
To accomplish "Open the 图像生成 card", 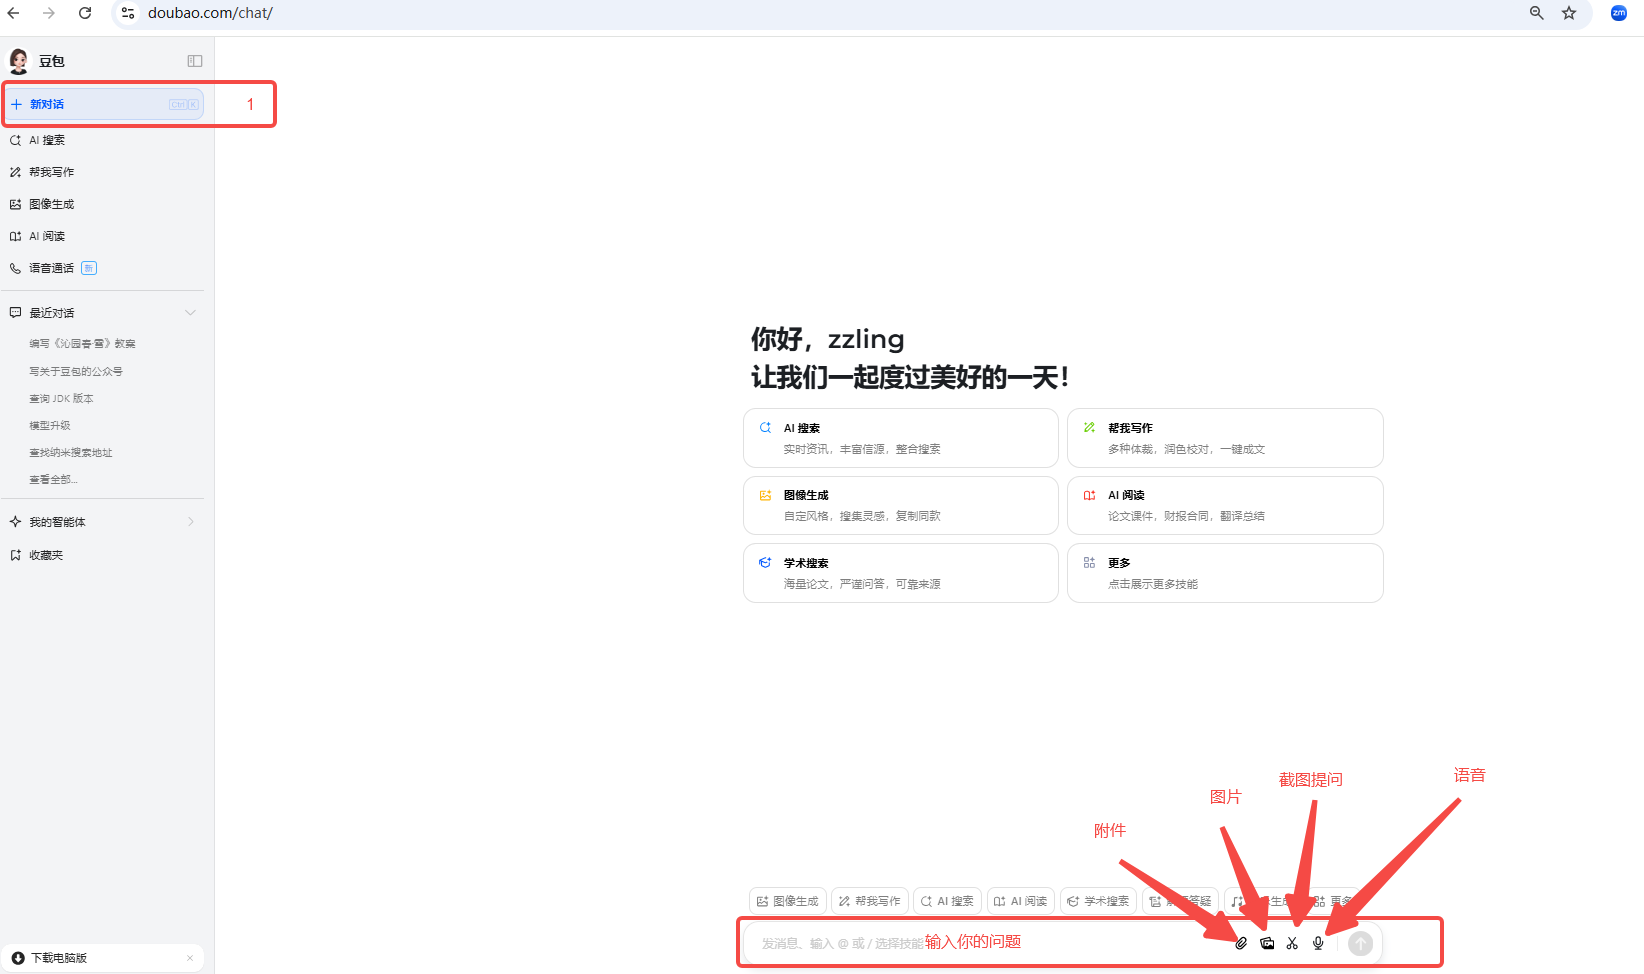I will (x=901, y=505).
